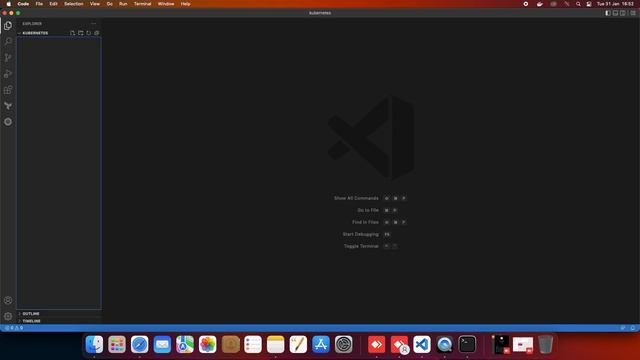Image resolution: width=640 pixels, height=360 pixels.
Task: Open App Store from the Dock
Action: click(321, 344)
